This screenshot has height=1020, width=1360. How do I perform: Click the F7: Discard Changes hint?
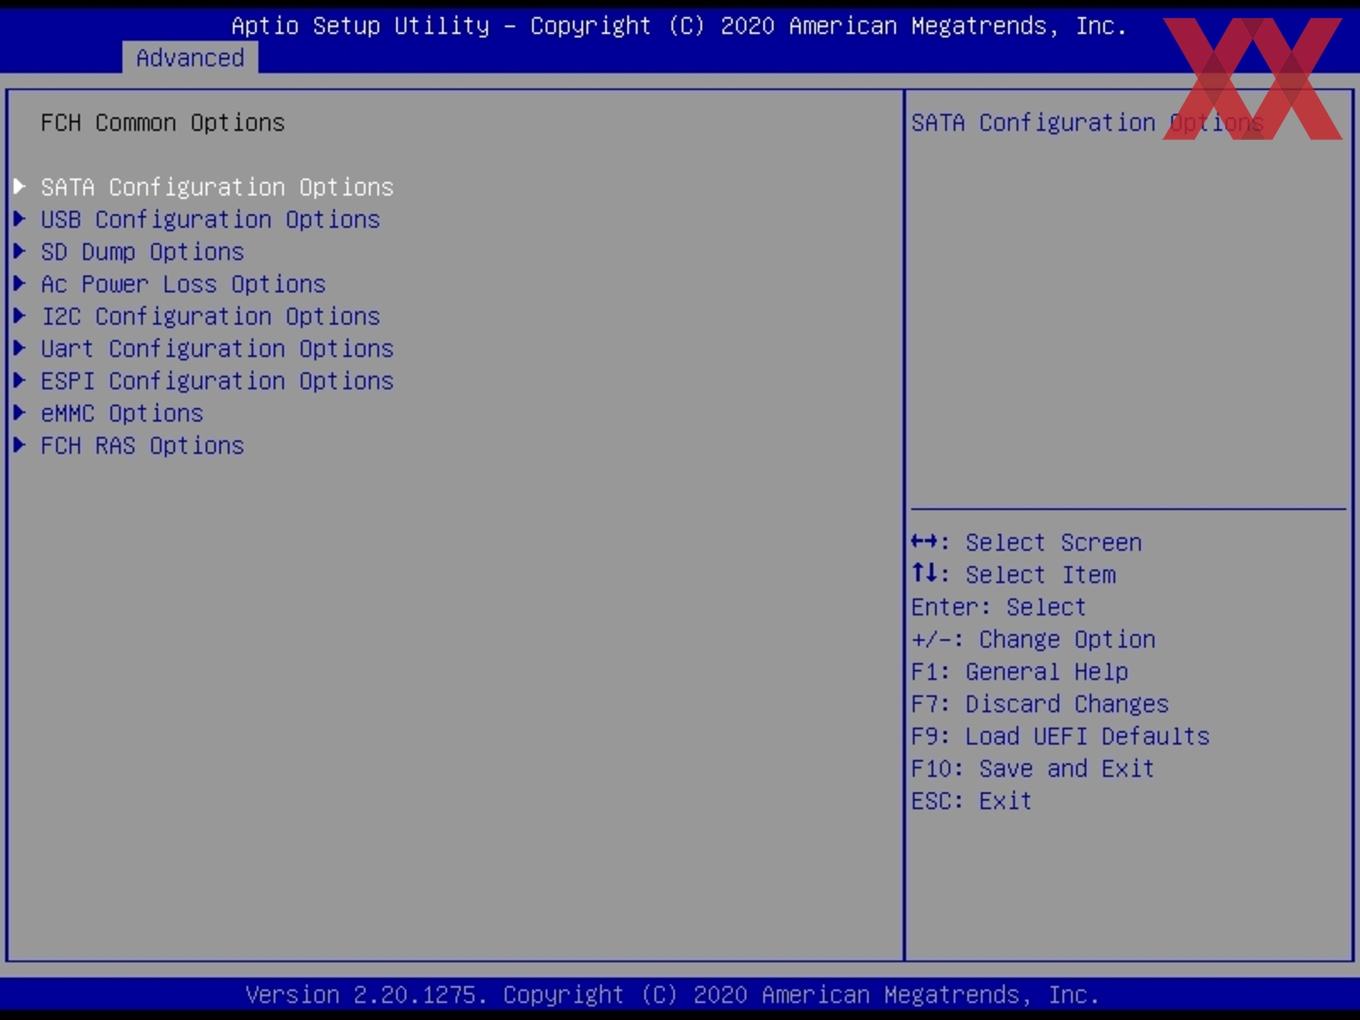point(1040,704)
